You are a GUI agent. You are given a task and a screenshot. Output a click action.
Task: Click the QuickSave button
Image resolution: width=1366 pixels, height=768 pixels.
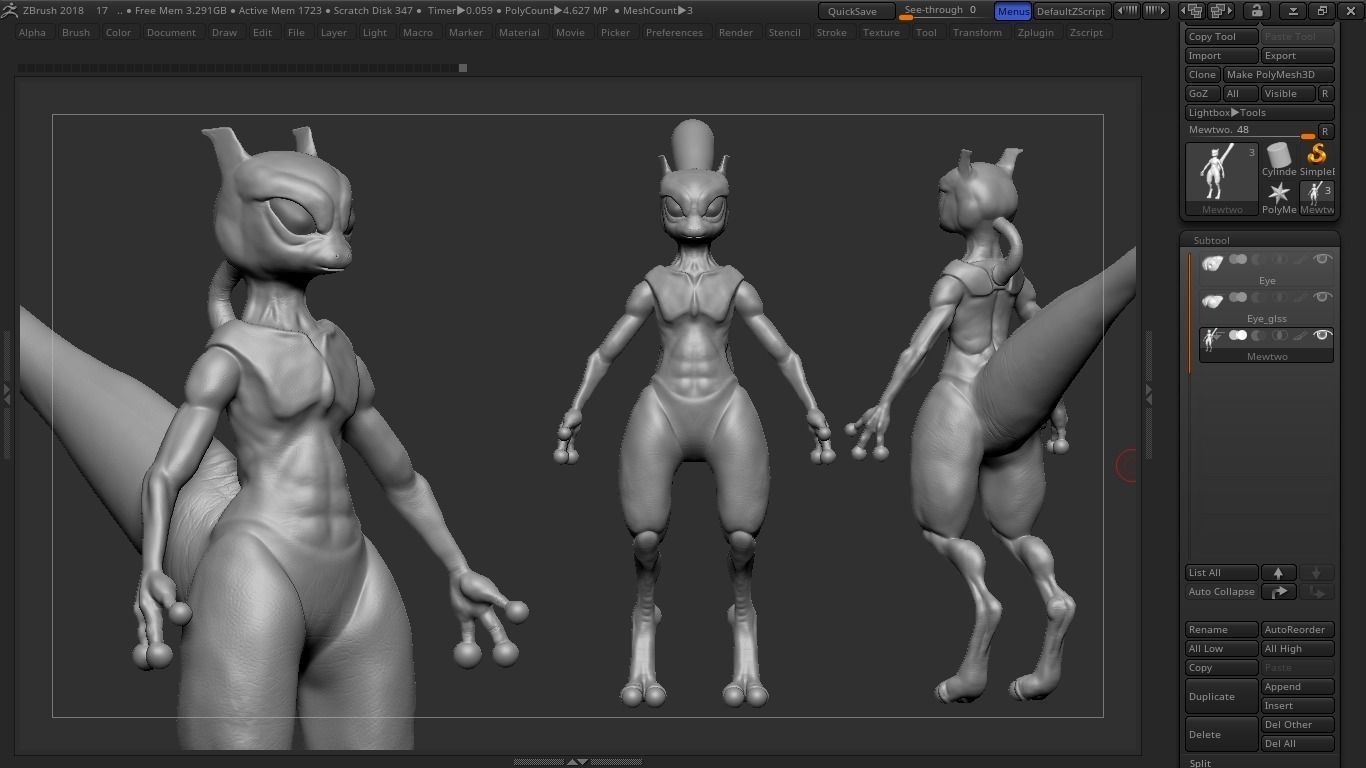[x=856, y=11]
